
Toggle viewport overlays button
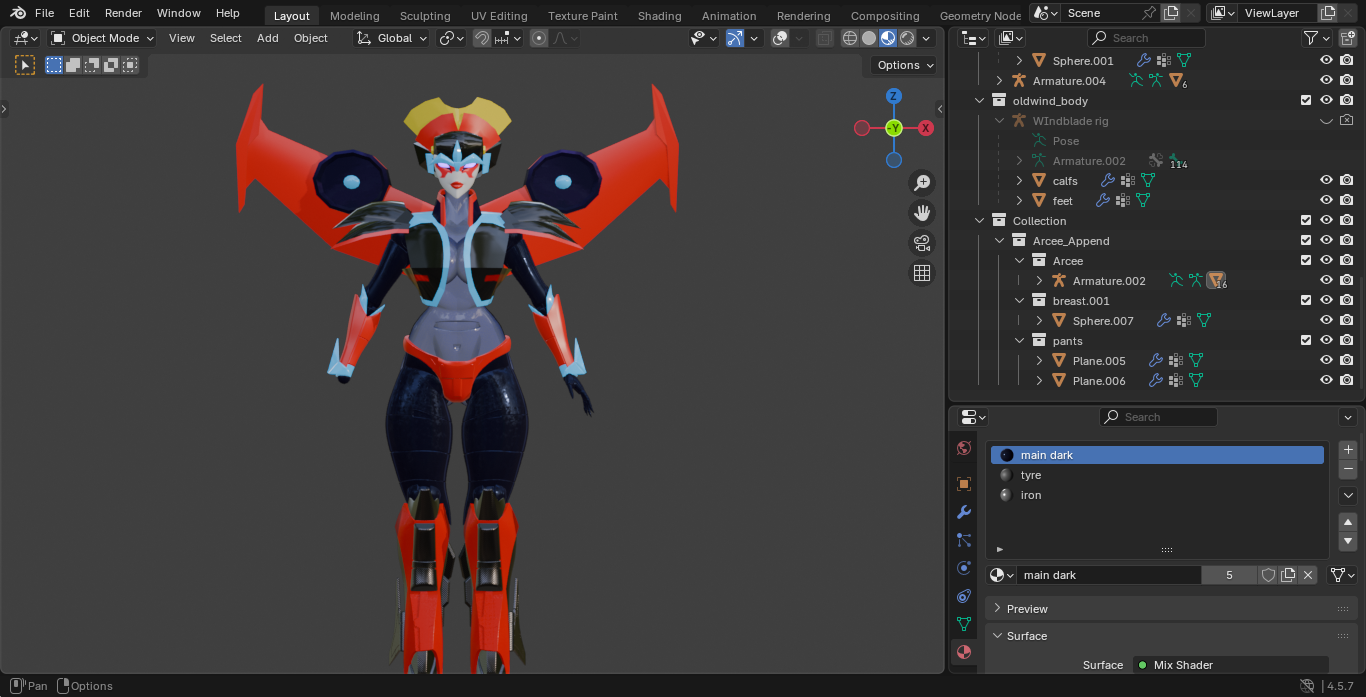tap(780, 38)
